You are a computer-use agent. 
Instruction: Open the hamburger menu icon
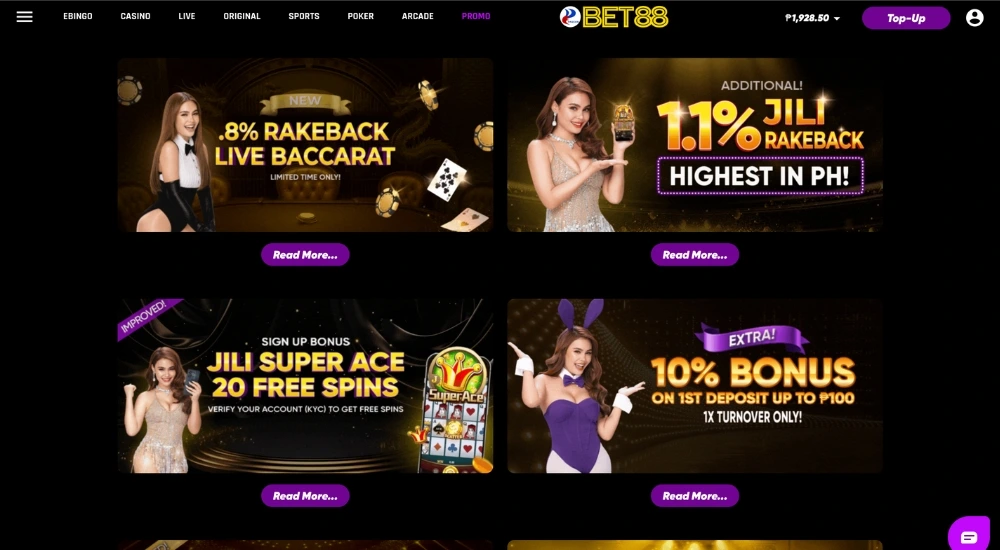point(24,17)
